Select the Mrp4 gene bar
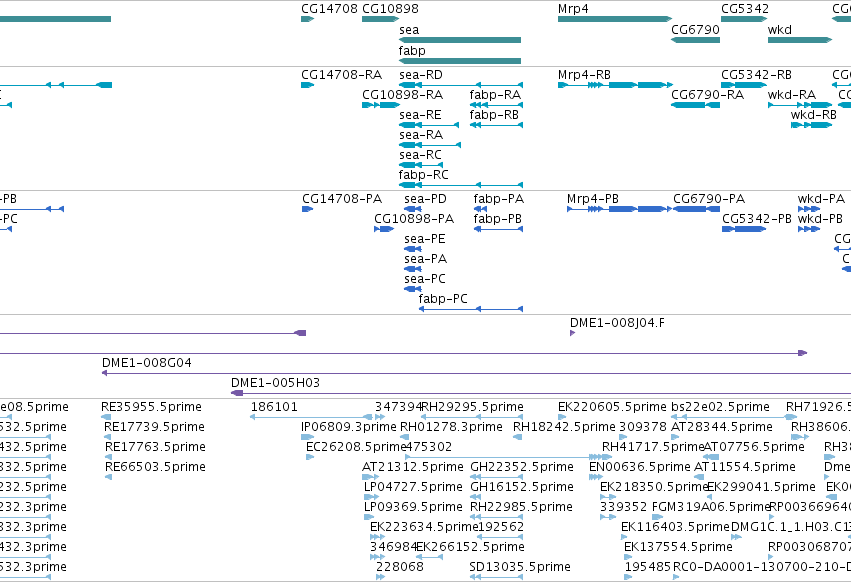Image resolution: width=851 pixels, height=582 pixels. (615, 19)
